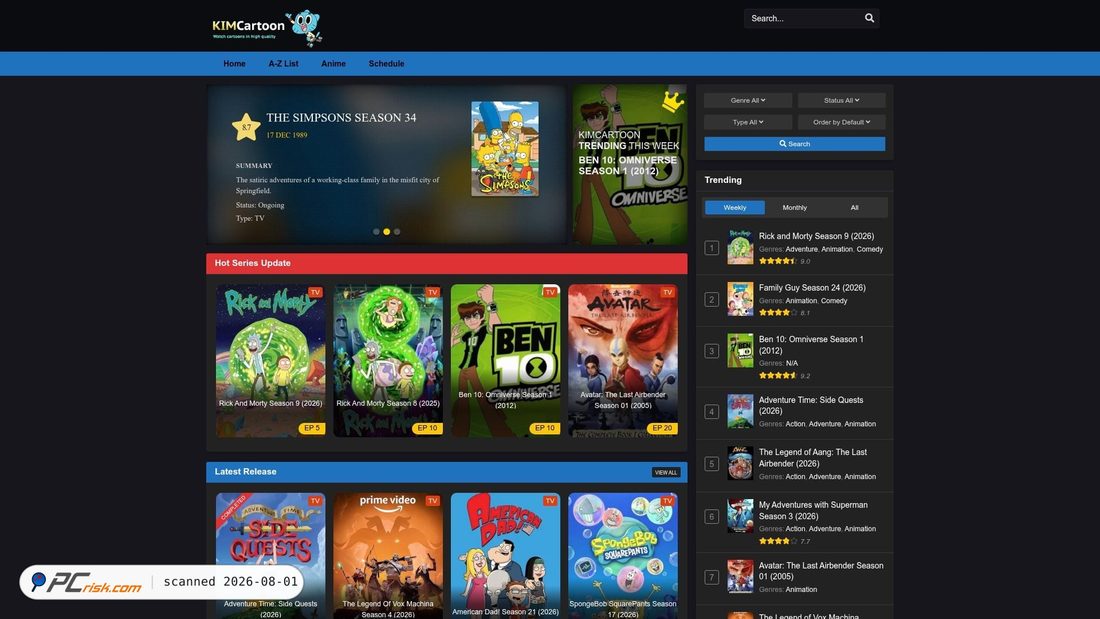Click EP 10 badge on Rick And Morty Season 8
1100x619 pixels.
(x=427, y=428)
